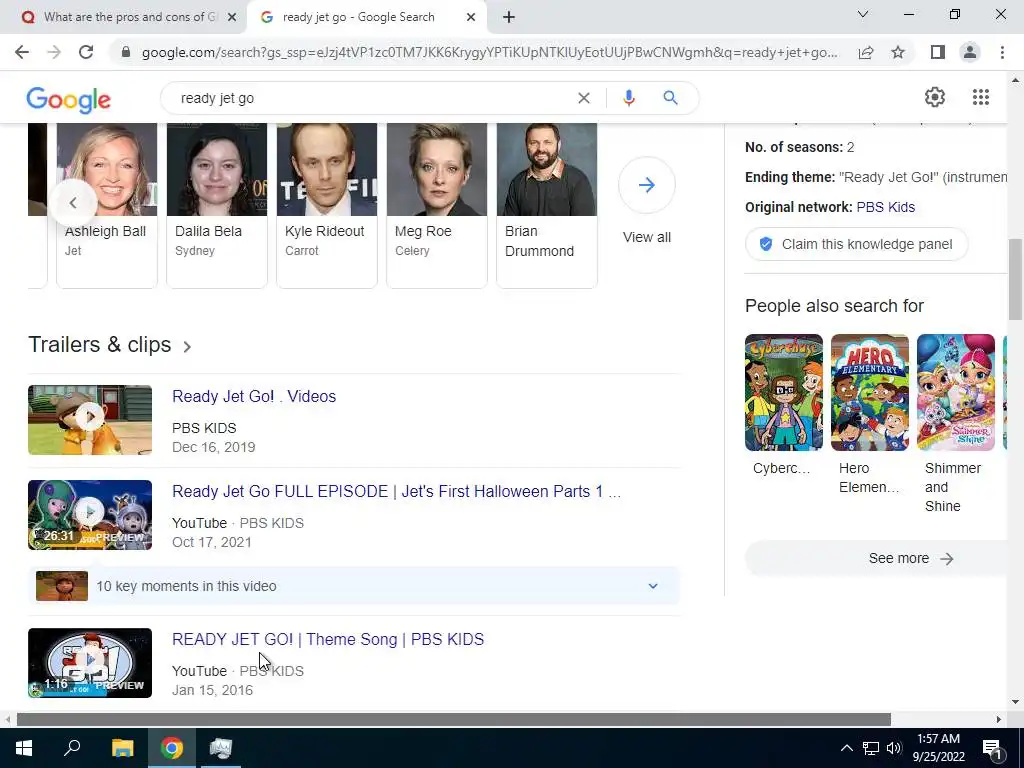Expand the Trailers & clips heading chevron
The image size is (1024, 768).
coord(187,347)
